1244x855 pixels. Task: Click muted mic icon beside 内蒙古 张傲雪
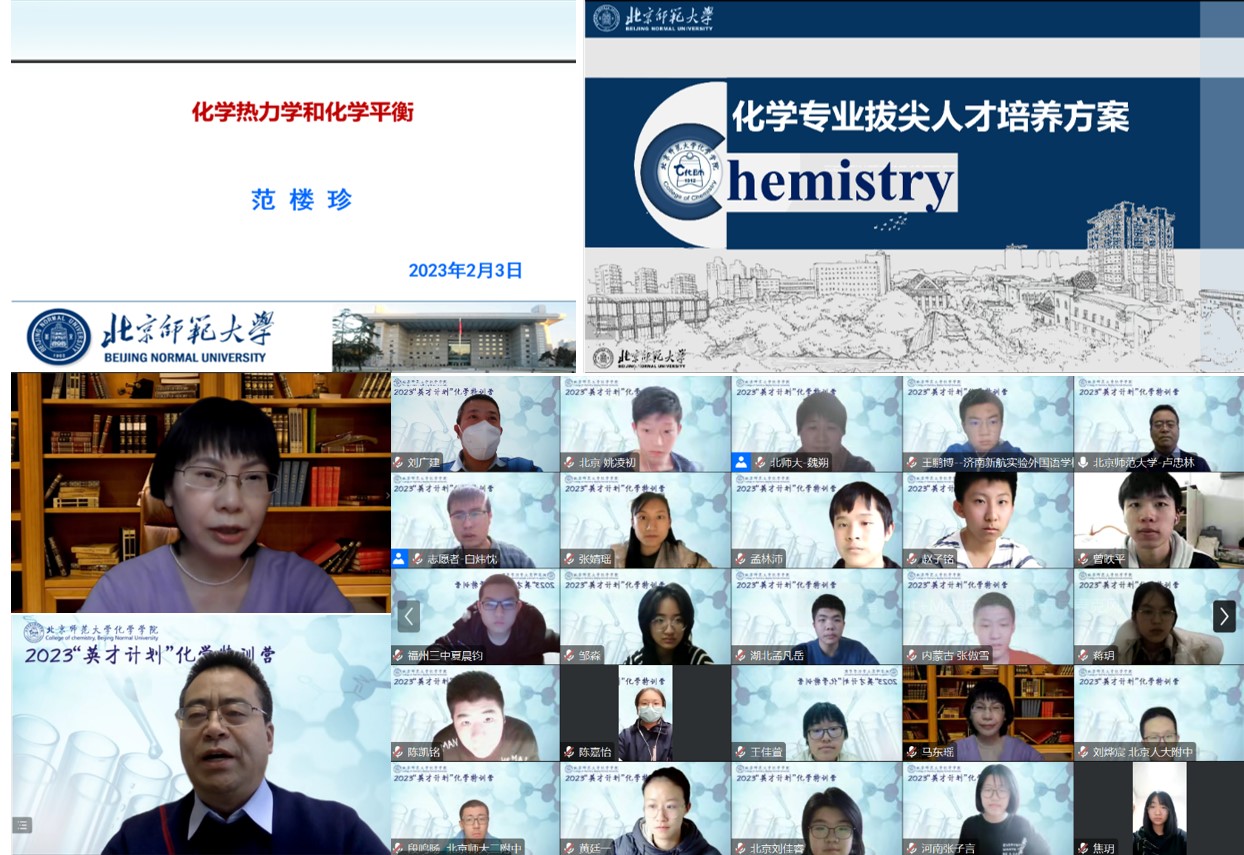point(912,656)
